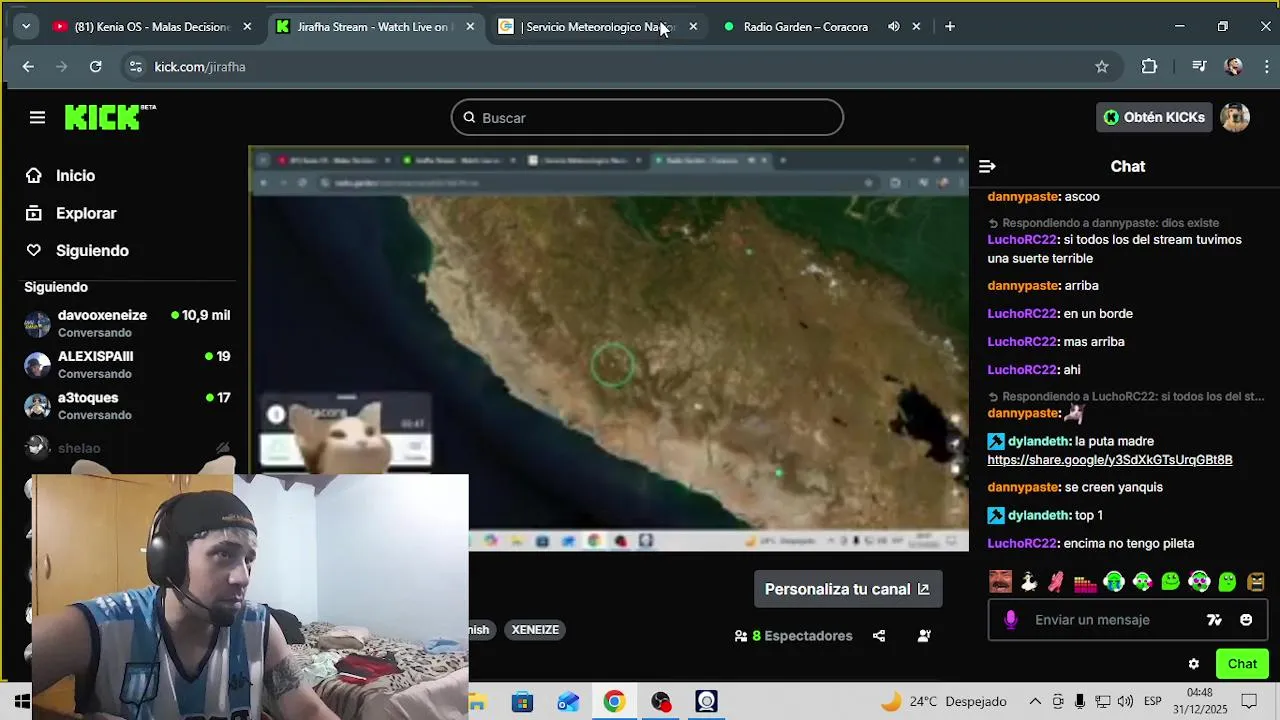View site information icon in address bar

pyautogui.click(x=135, y=67)
